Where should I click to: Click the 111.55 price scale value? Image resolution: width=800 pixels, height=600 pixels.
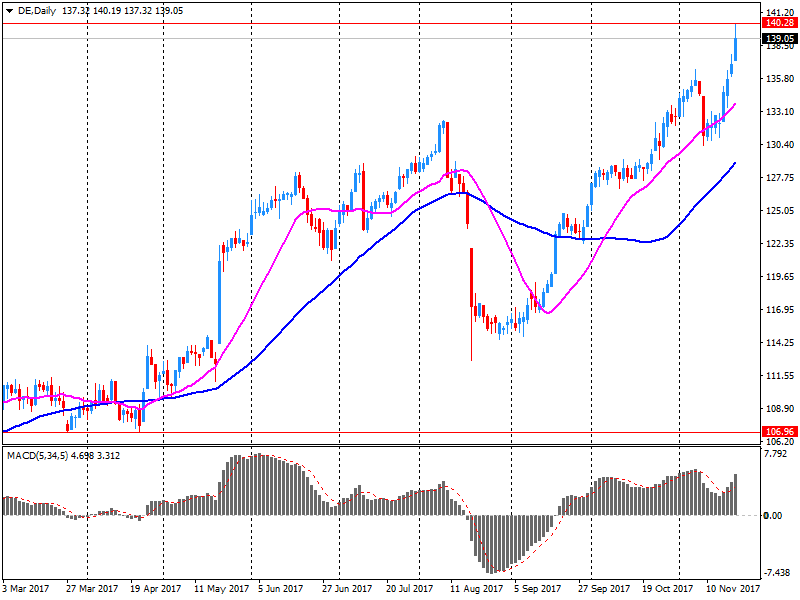(x=780, y=376)
